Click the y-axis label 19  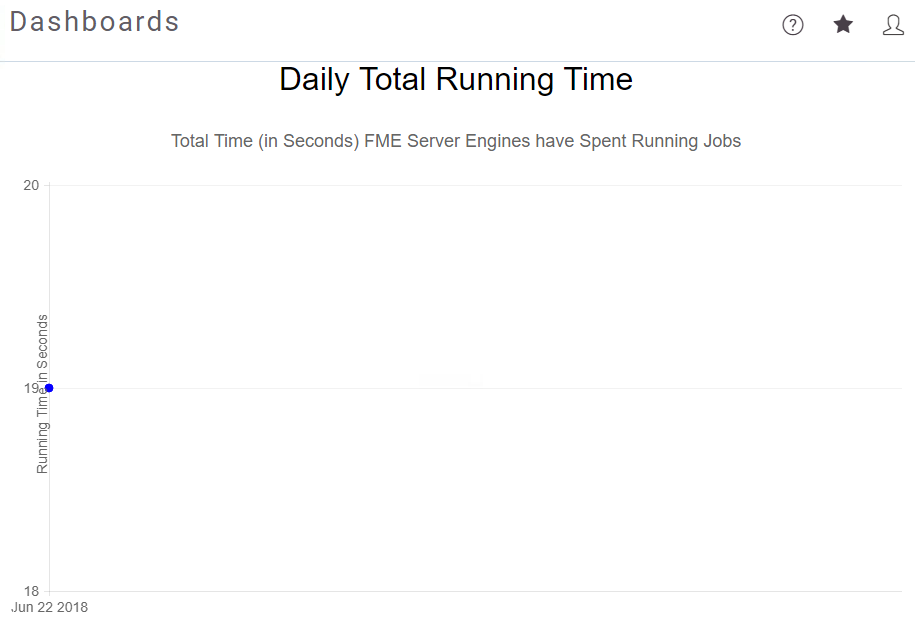tap(31, 388)
